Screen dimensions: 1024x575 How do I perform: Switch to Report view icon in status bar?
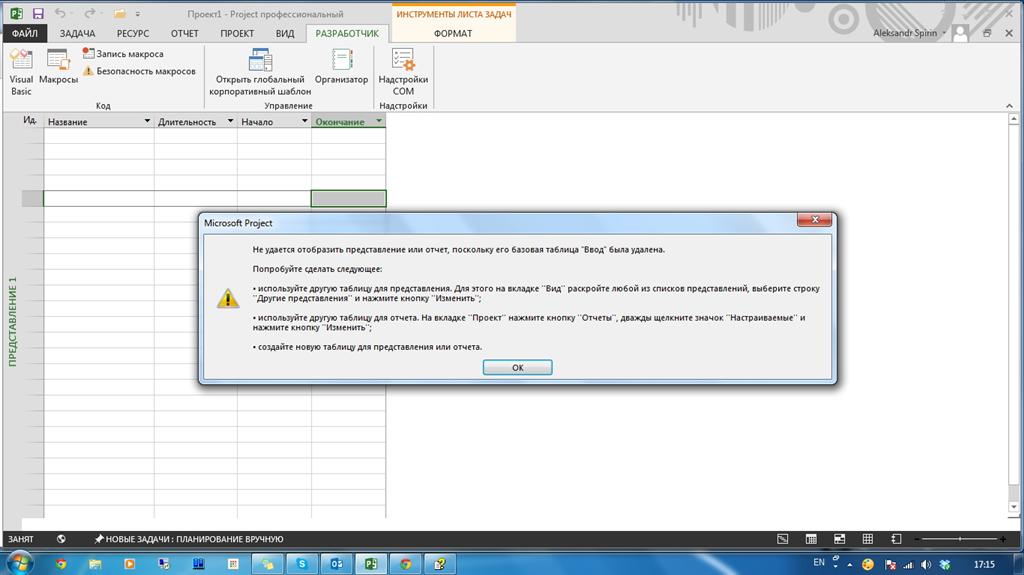pos(896,539)
